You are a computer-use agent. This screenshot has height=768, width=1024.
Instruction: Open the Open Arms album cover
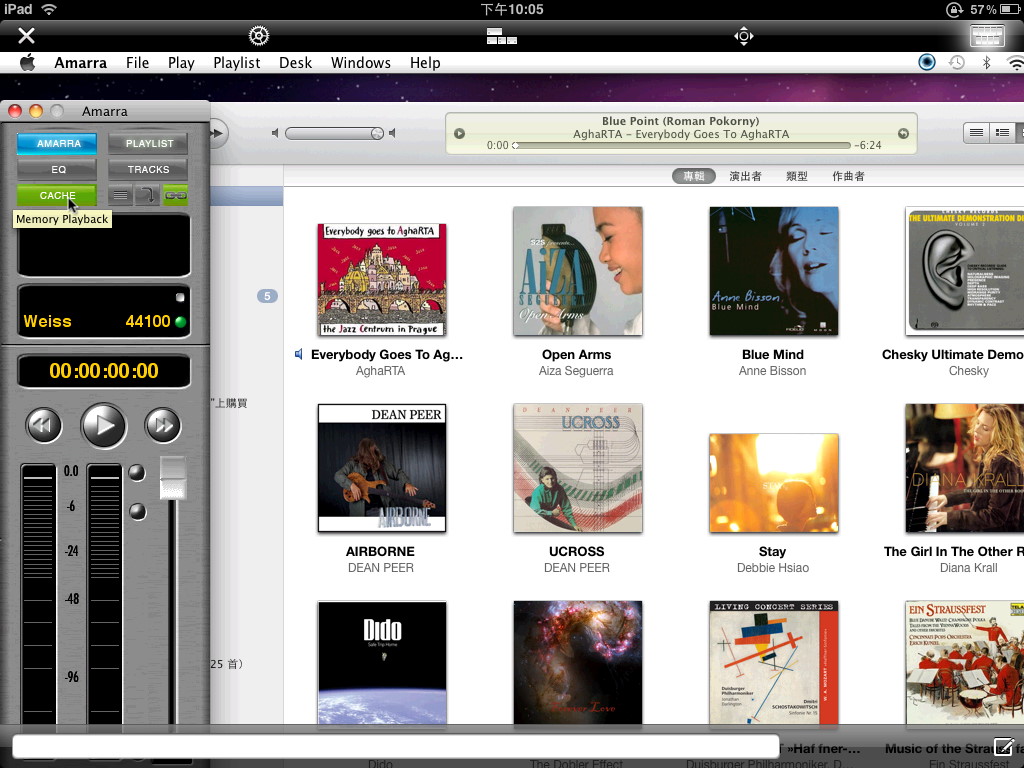[x=578, y=271]
